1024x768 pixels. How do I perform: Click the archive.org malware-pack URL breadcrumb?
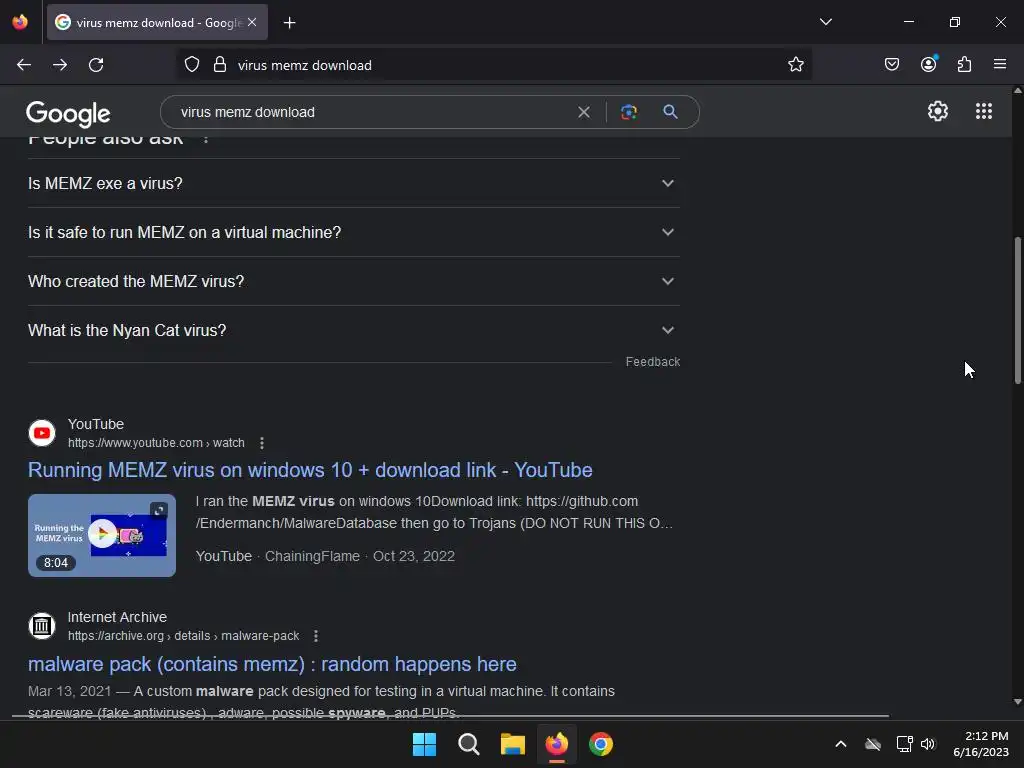coord(184,635)
